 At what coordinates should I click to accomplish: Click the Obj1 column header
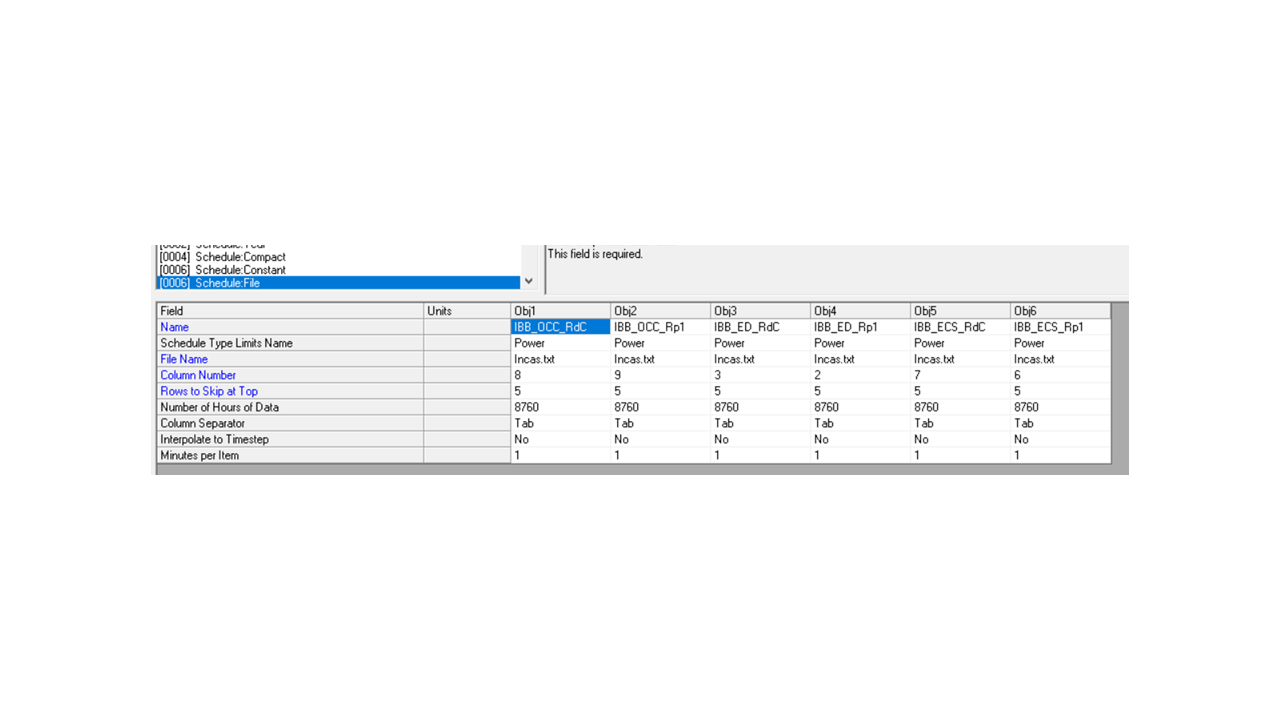[560, 311]
